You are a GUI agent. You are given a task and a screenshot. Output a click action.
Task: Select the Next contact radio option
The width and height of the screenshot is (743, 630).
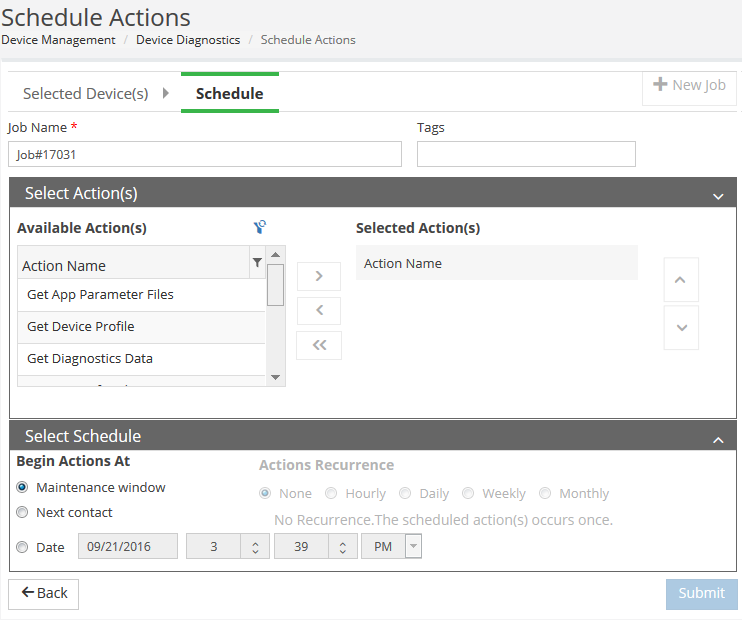click(x=22, y=513)
